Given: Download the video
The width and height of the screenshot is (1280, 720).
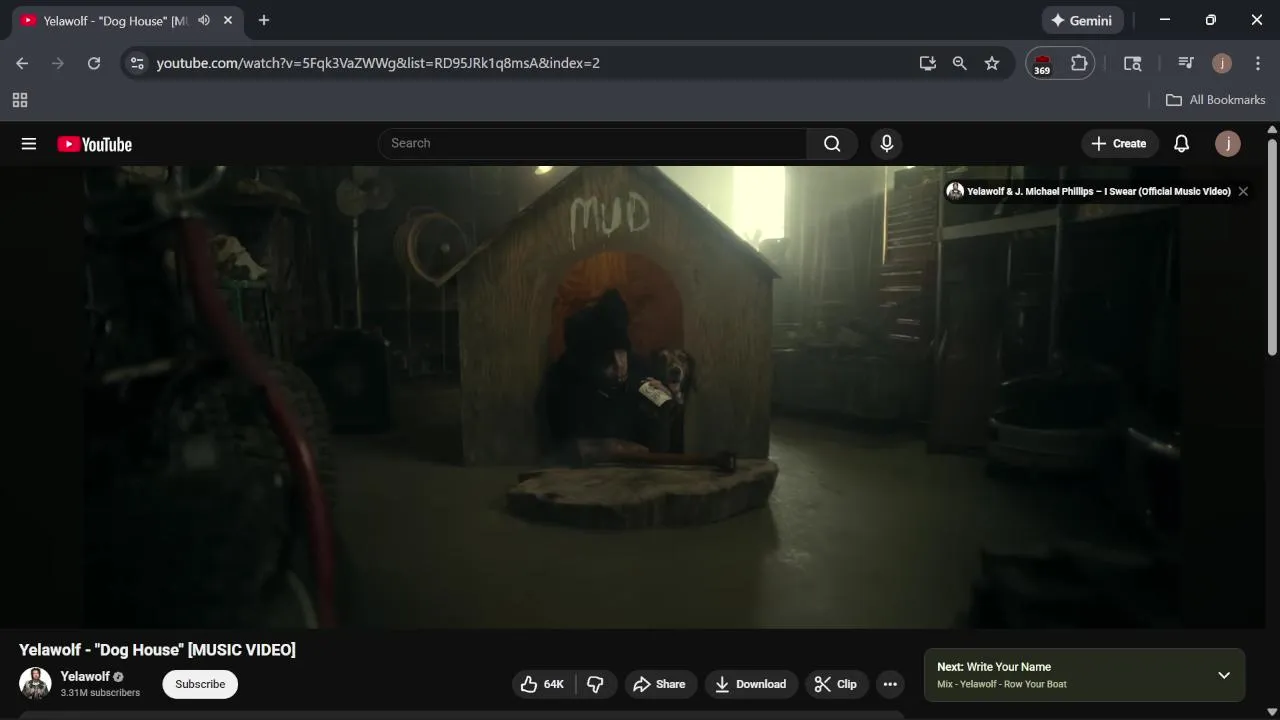Looking at the screenshot, I should [751, 684].
